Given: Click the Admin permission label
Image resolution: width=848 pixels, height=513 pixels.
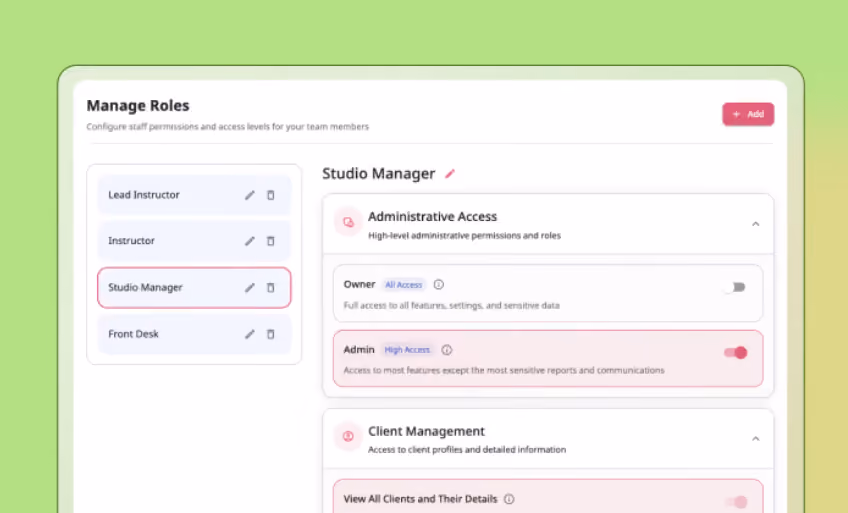Looking at the screenshot, I should (x=359, y=350).
